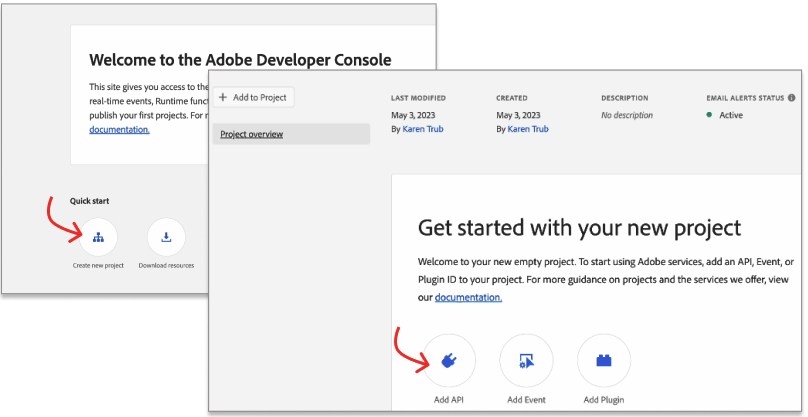Click the Create new project icon

point(98,237)
